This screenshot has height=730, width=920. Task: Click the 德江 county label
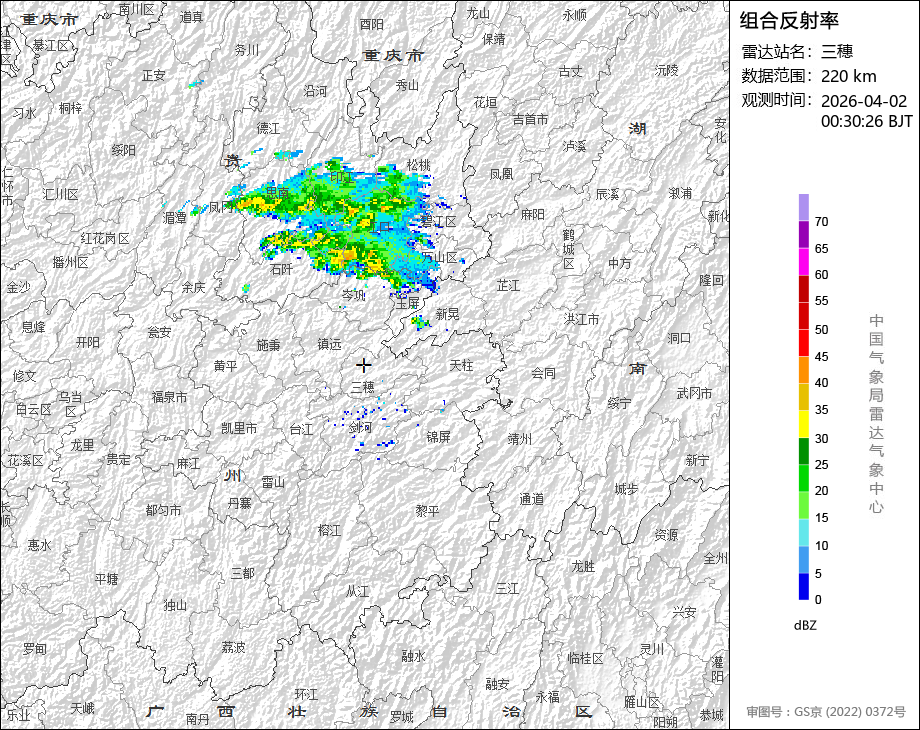click(268, 128)
